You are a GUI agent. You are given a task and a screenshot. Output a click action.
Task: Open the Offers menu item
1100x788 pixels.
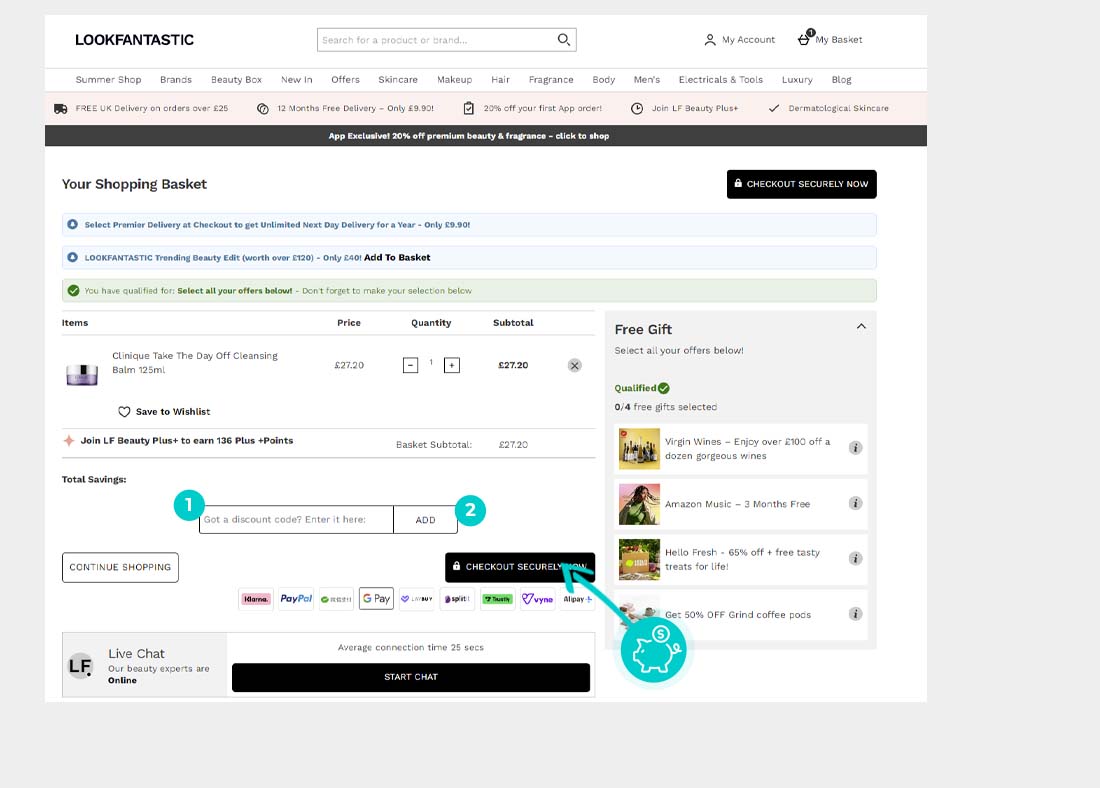point(345,80)
